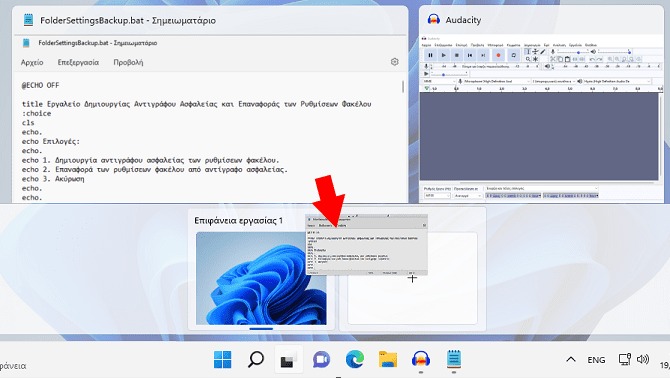Click the Redo arrow in Audacity

[x=599, y=59]
